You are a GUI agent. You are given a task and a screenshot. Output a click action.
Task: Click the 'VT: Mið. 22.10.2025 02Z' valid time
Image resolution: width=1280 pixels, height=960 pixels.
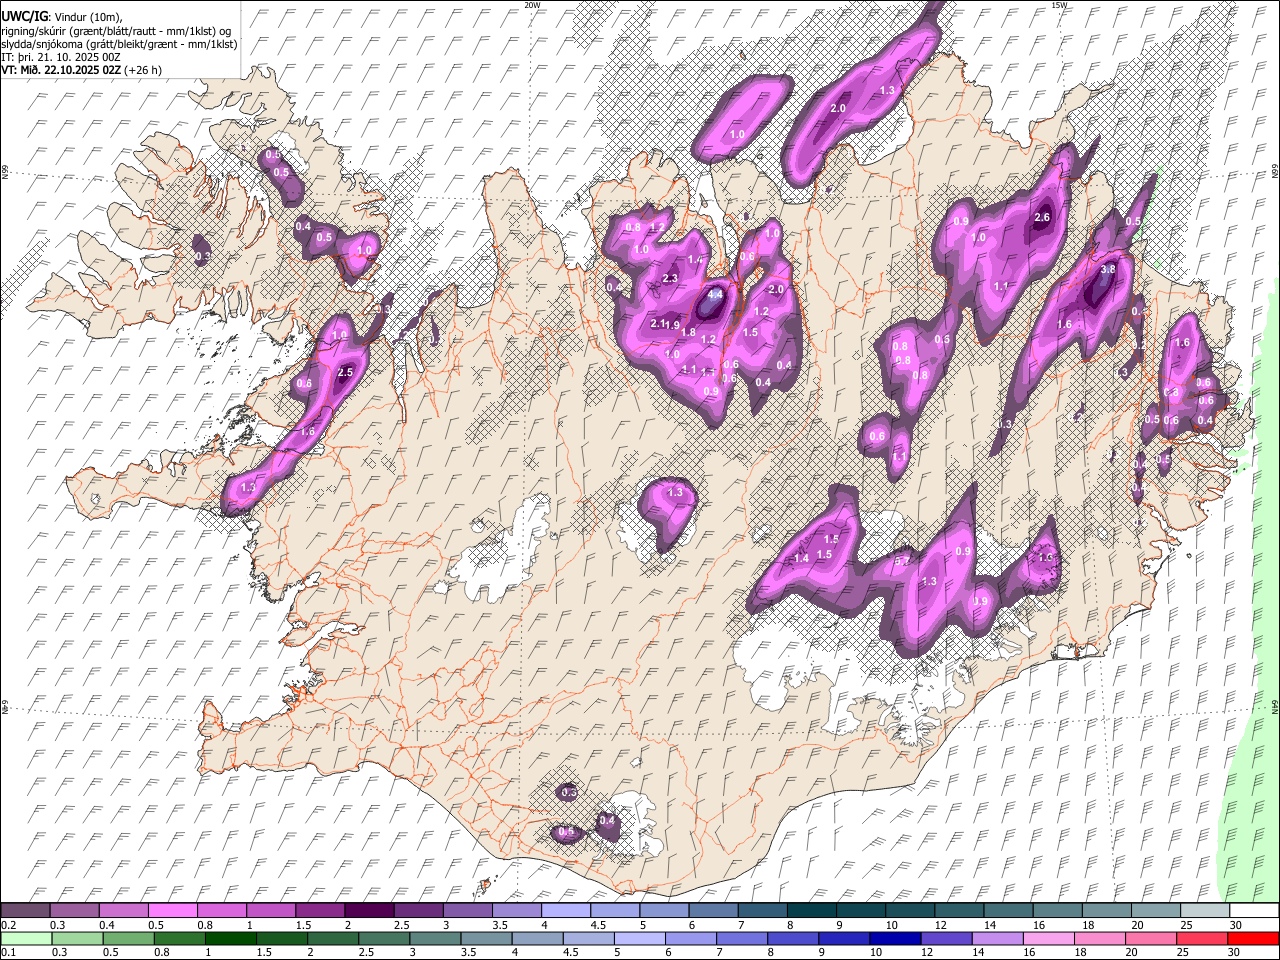(61, 70)
